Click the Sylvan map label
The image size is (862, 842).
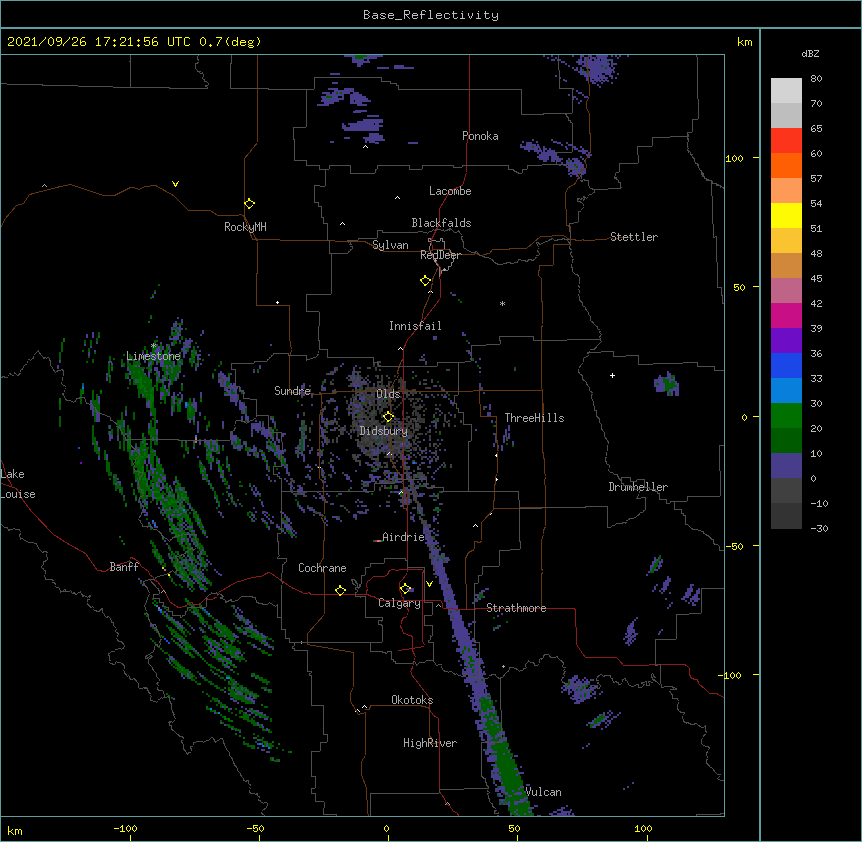coord(390,245)
